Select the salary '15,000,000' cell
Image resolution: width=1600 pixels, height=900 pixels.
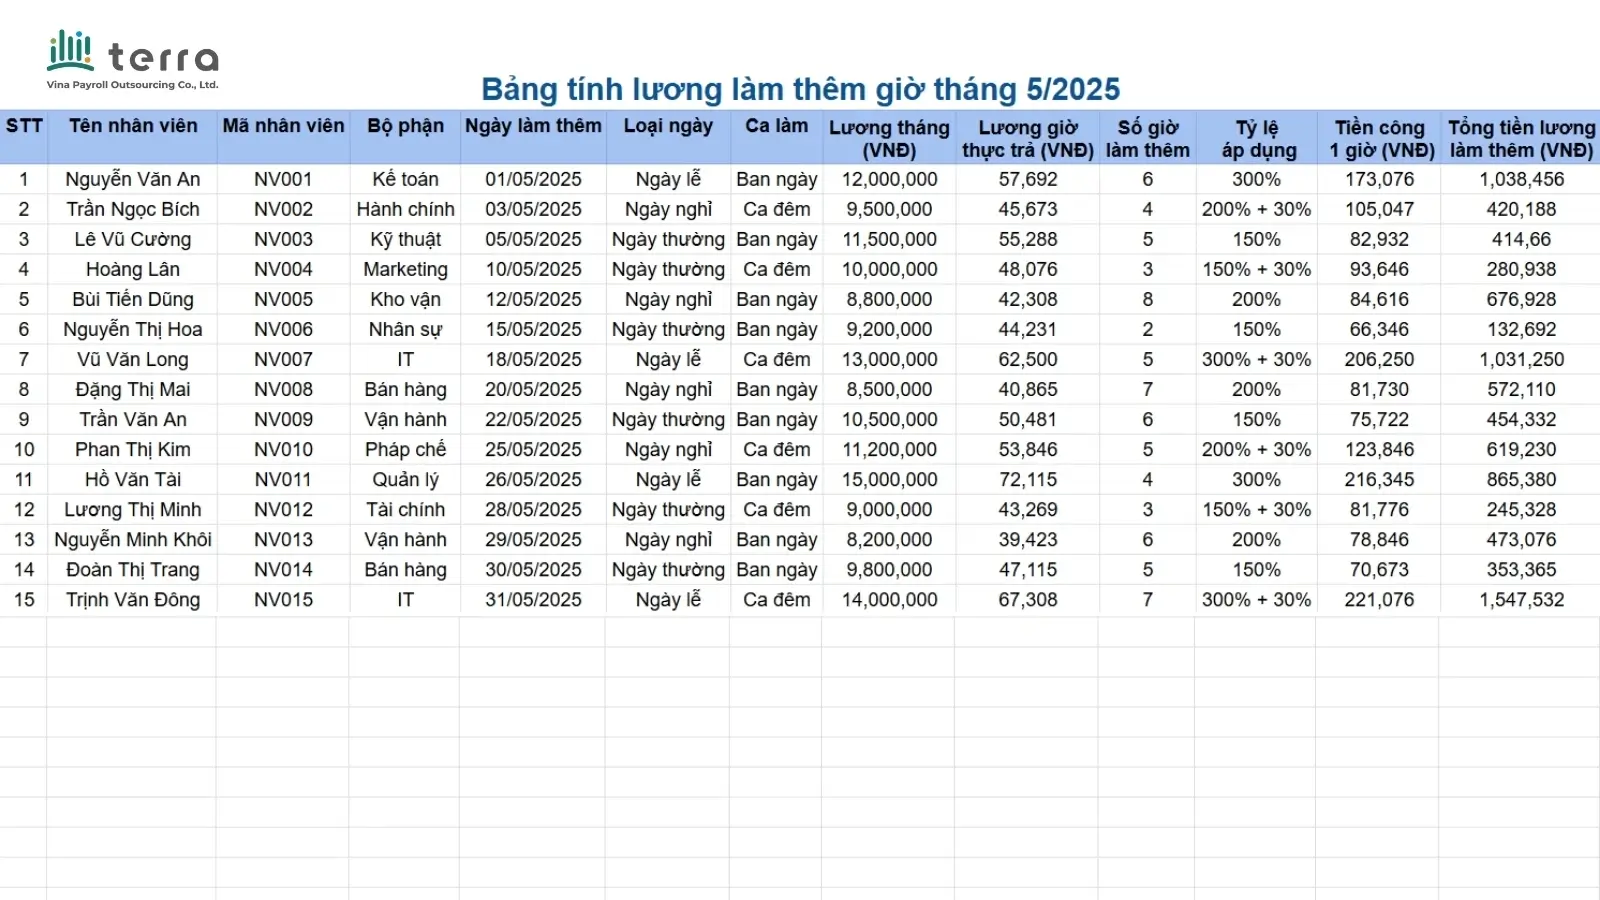point(889,479)
